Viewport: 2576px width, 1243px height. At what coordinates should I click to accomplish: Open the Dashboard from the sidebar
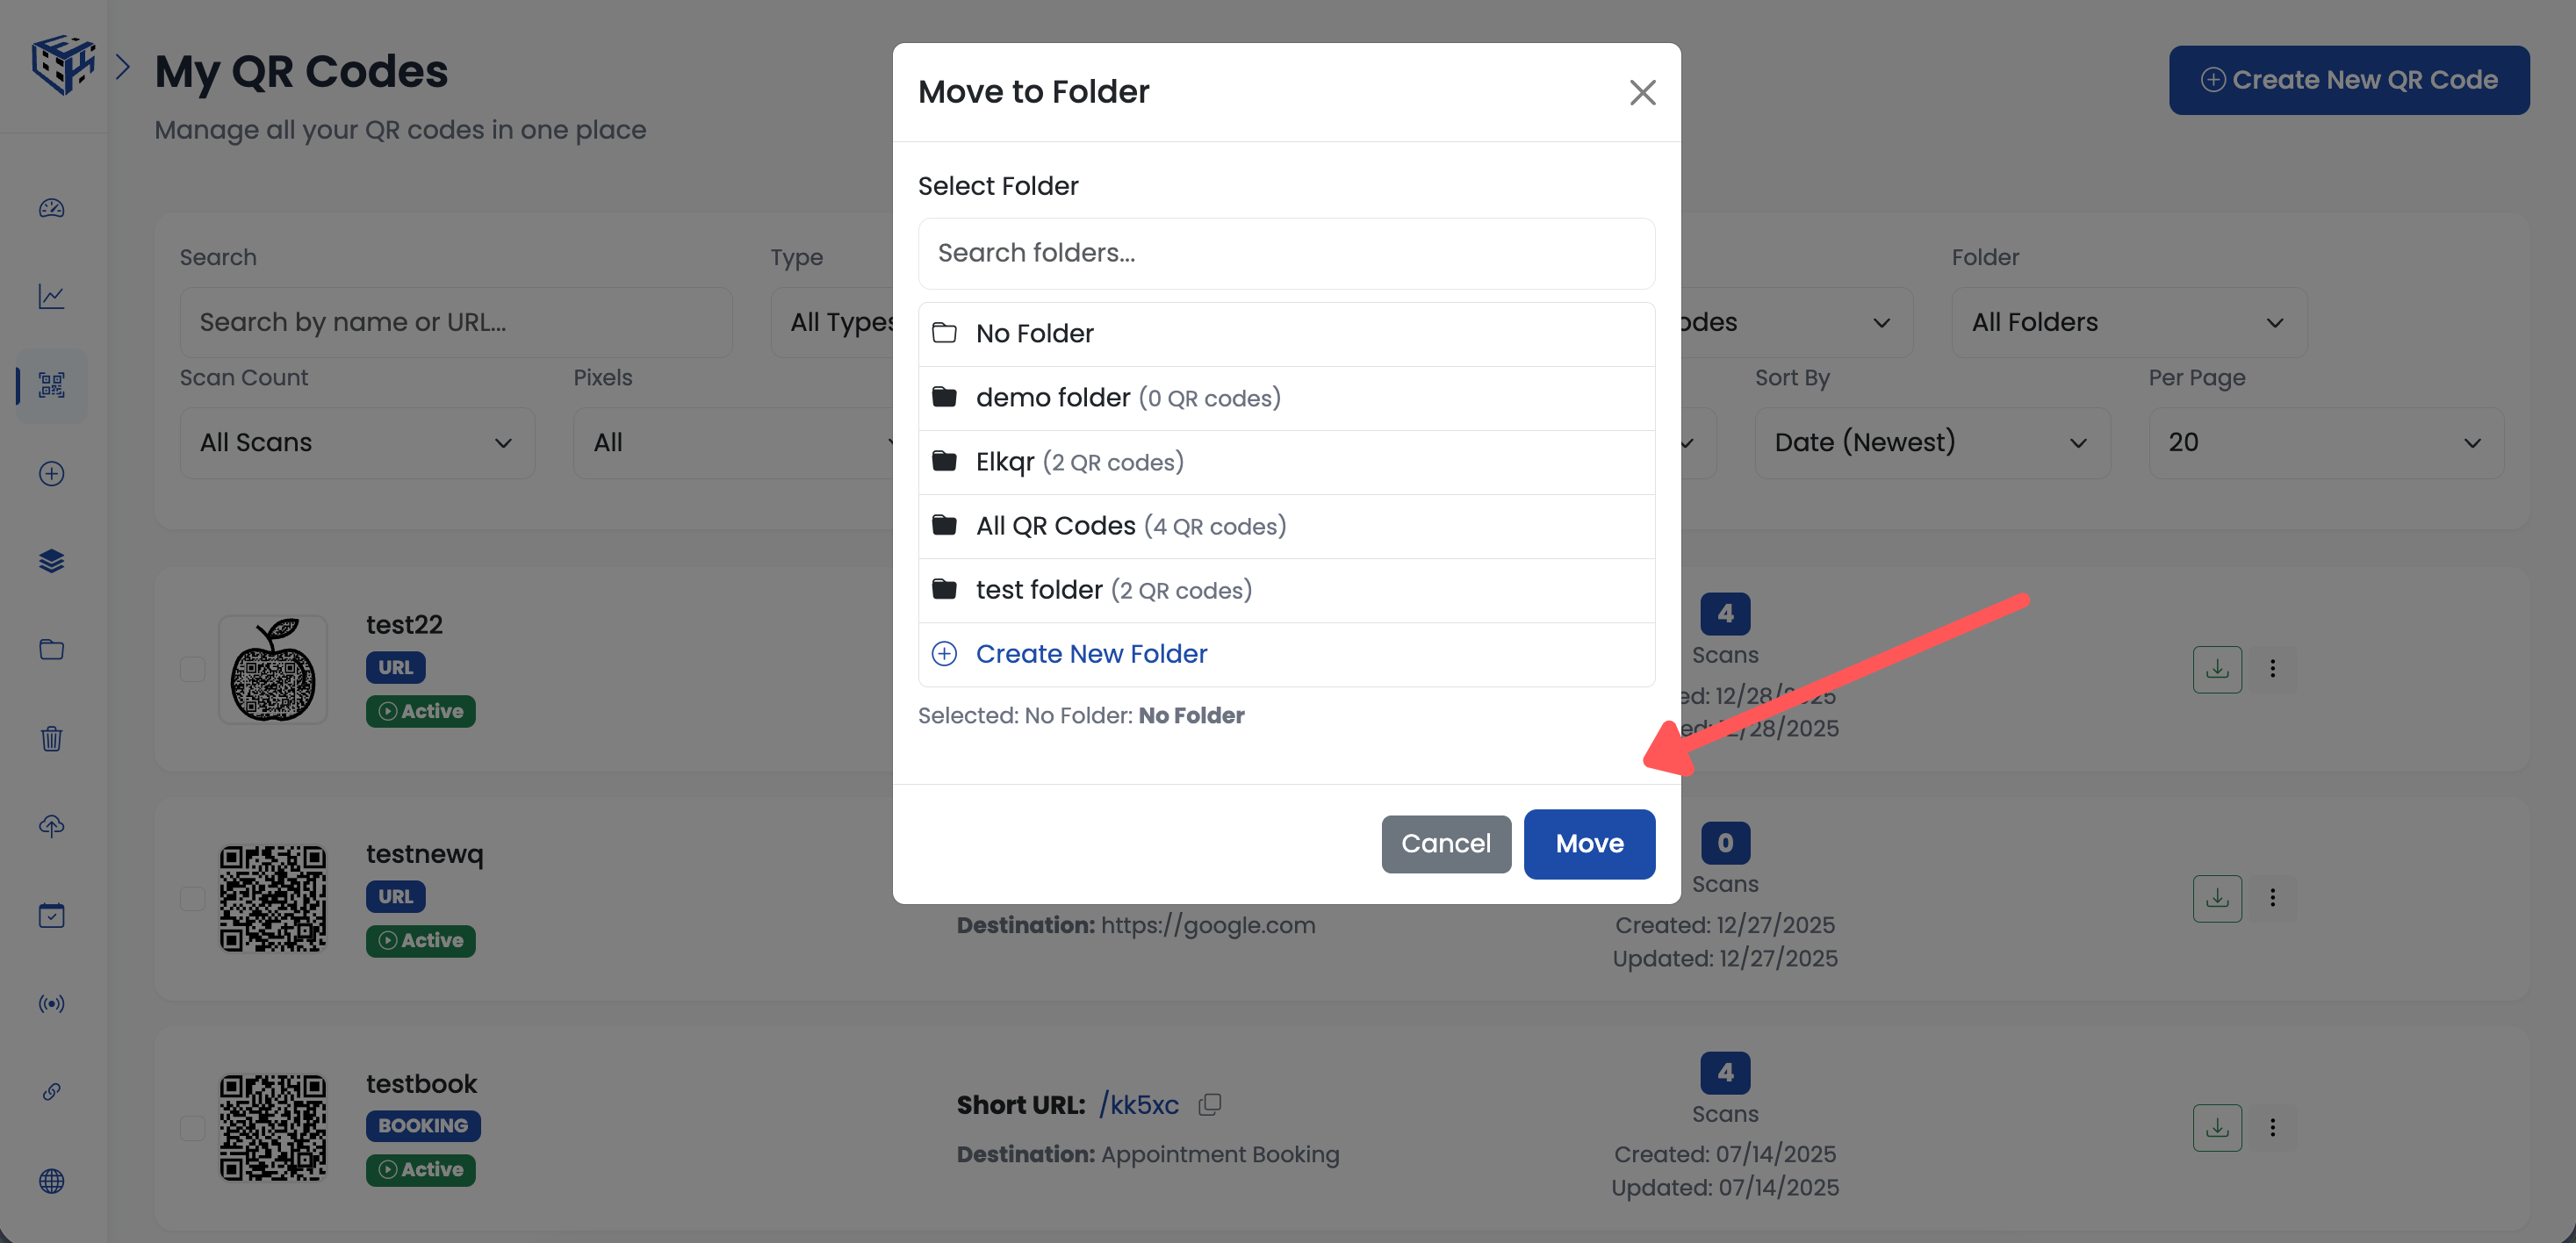51,209
